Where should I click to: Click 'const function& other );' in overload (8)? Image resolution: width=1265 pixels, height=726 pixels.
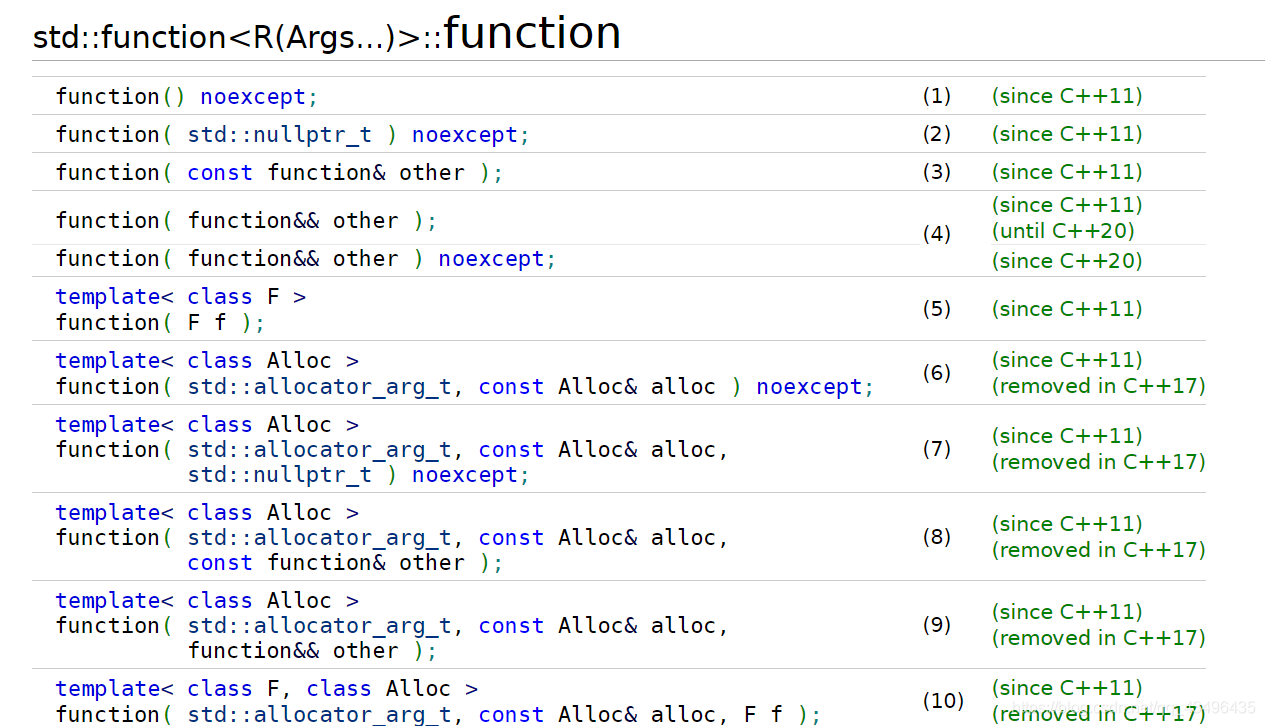click(345, 563)
